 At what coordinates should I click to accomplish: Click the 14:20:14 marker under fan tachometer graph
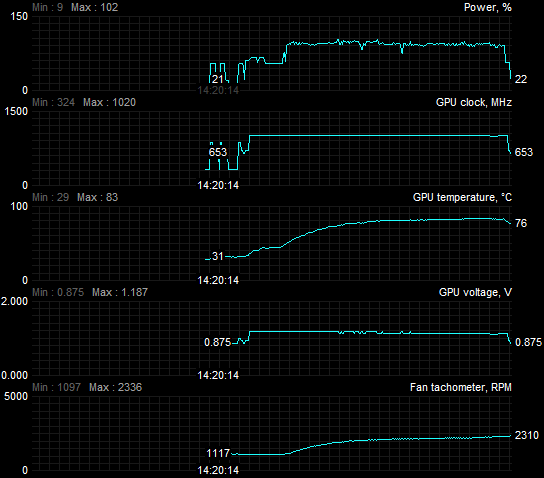pyautogui.click(x=218, y=470)
